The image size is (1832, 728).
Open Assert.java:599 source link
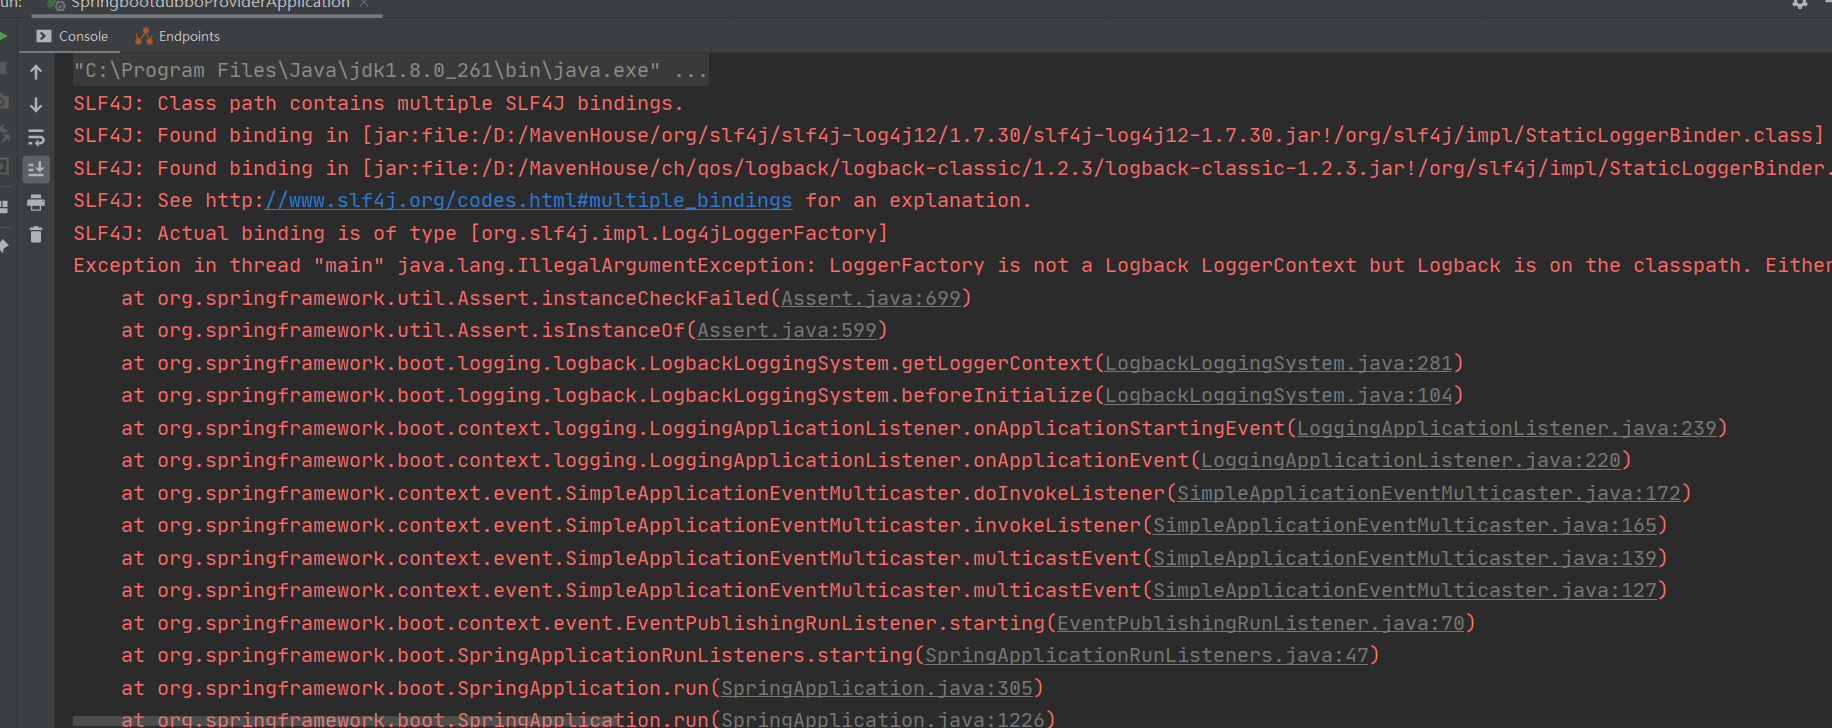tap(786, 331)
